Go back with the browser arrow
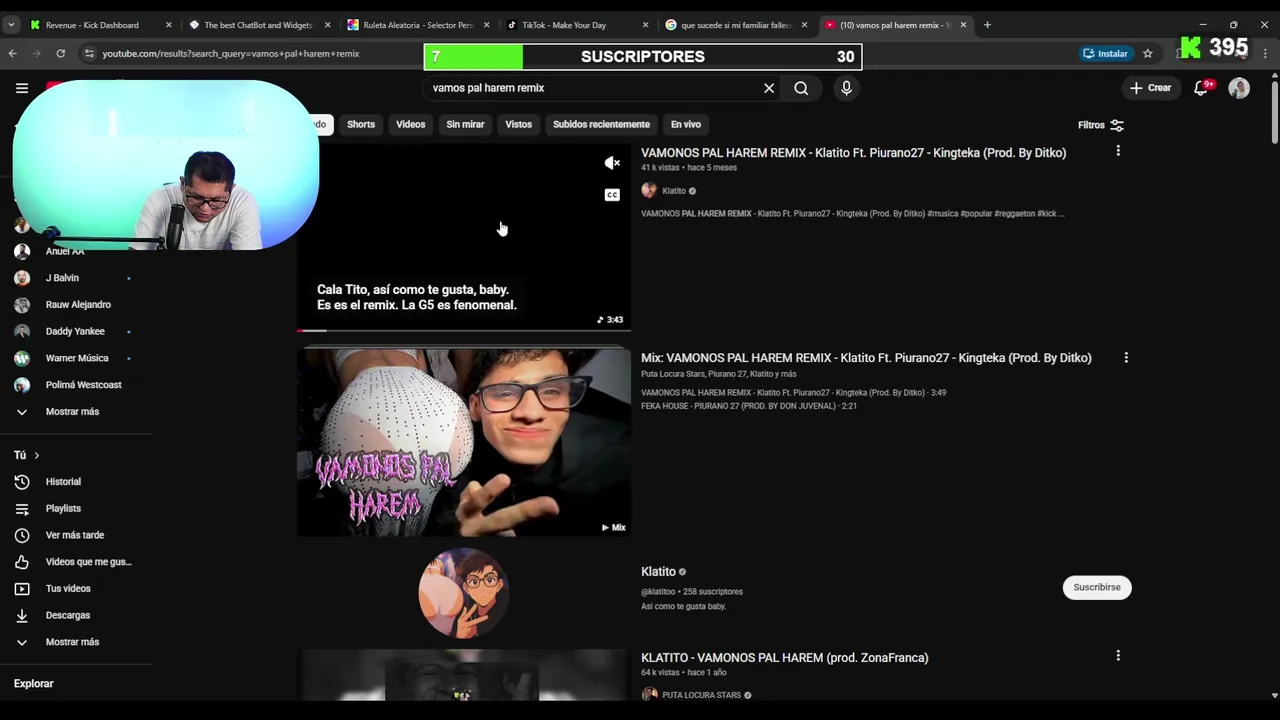This screenshot has height=720, width=1280. pyautogui.click(x=13, y=54)
